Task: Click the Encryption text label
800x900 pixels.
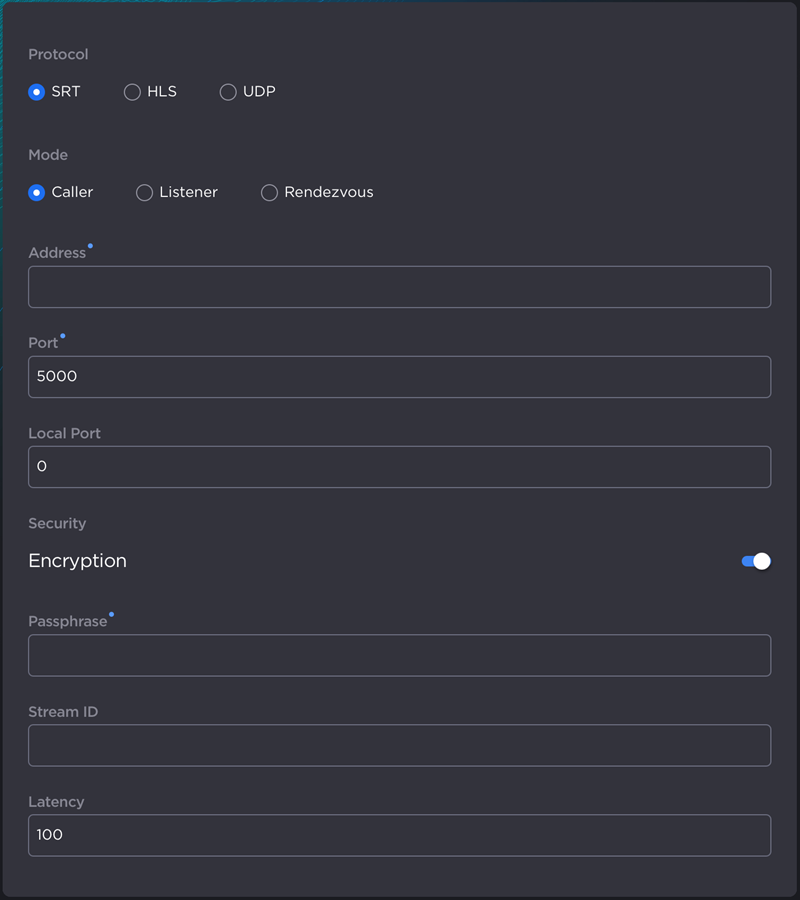Action: (x=77, y=561)
